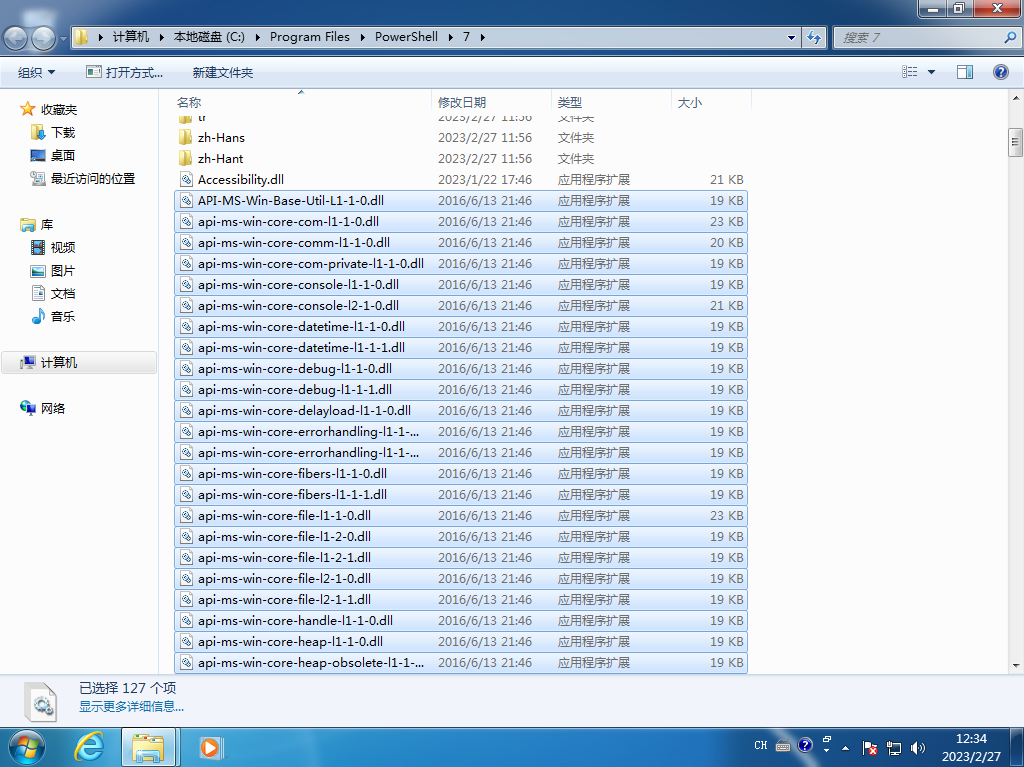Viewport: 1024px width, 767px height.
Task: Go forward with the Forward arrow button
Action: (44, 38)
